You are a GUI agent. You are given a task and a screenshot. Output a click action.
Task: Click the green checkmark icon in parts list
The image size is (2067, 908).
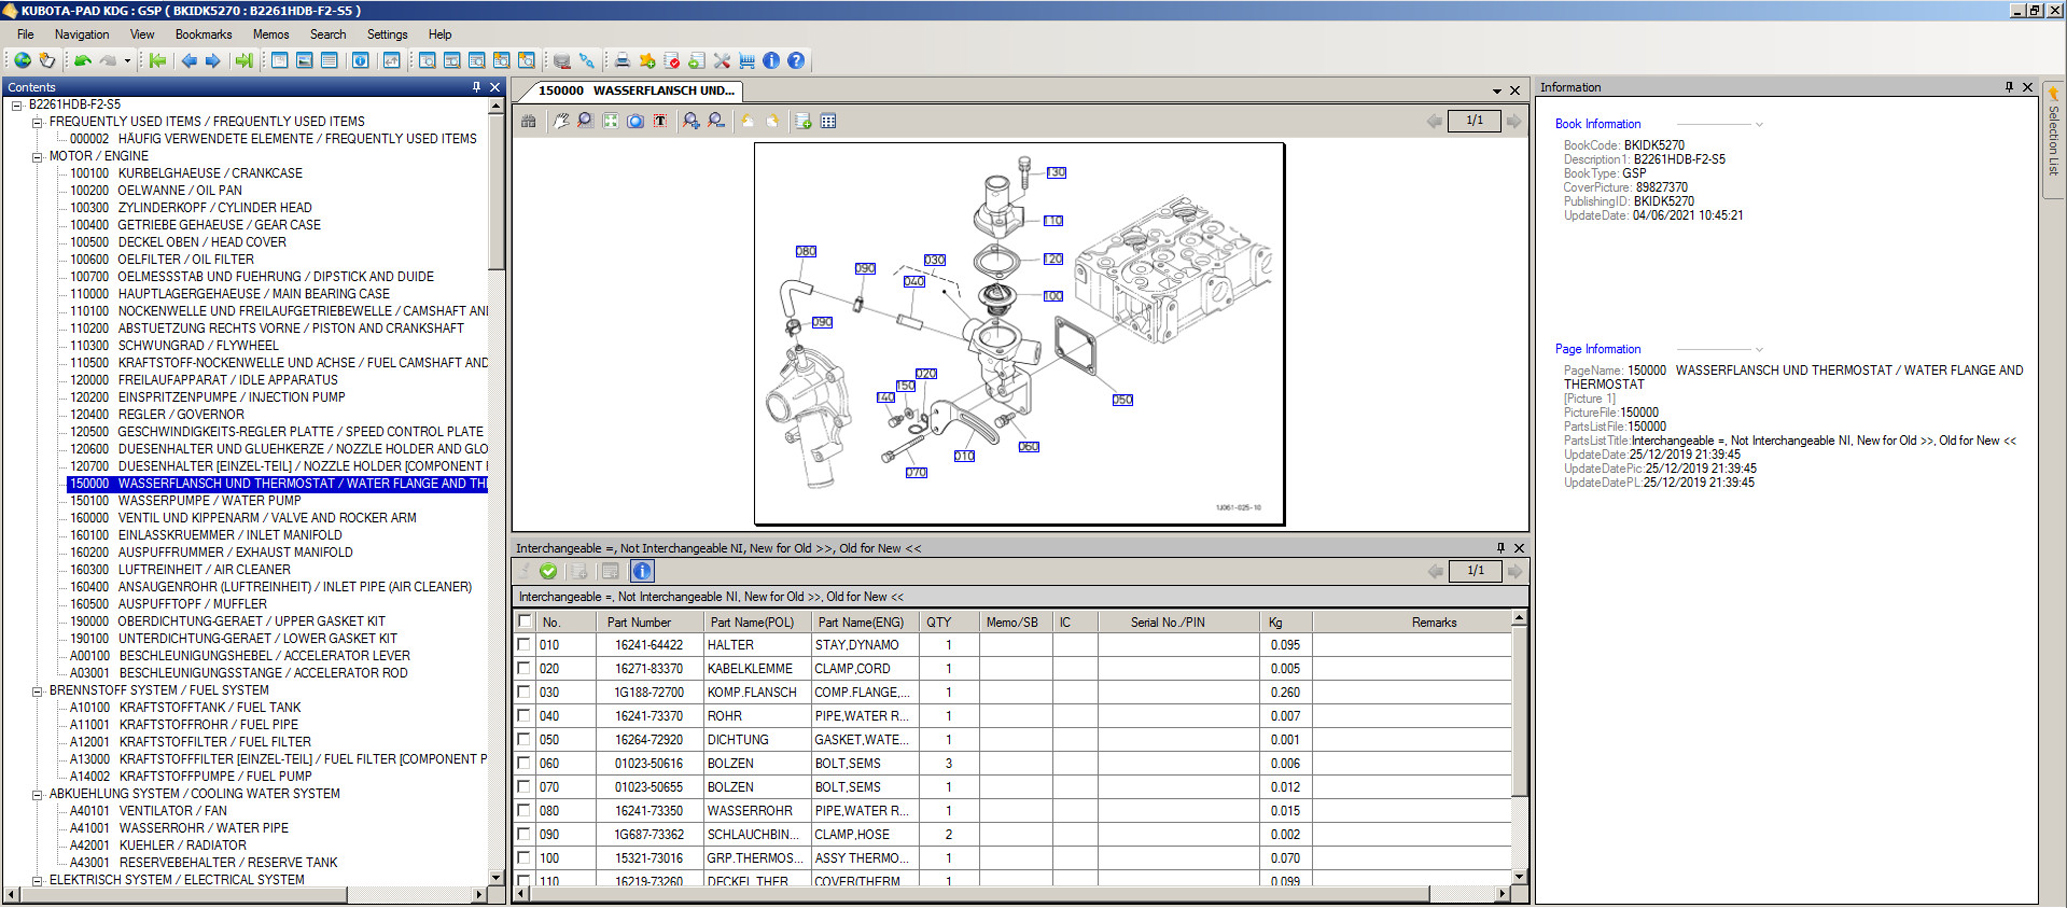(x=548, y=571)
